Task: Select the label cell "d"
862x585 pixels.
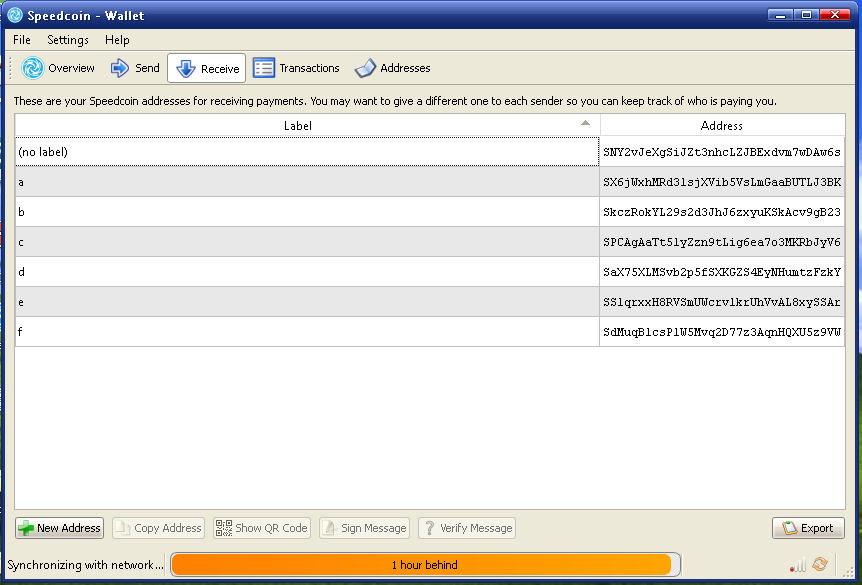Action: (307, 272)
